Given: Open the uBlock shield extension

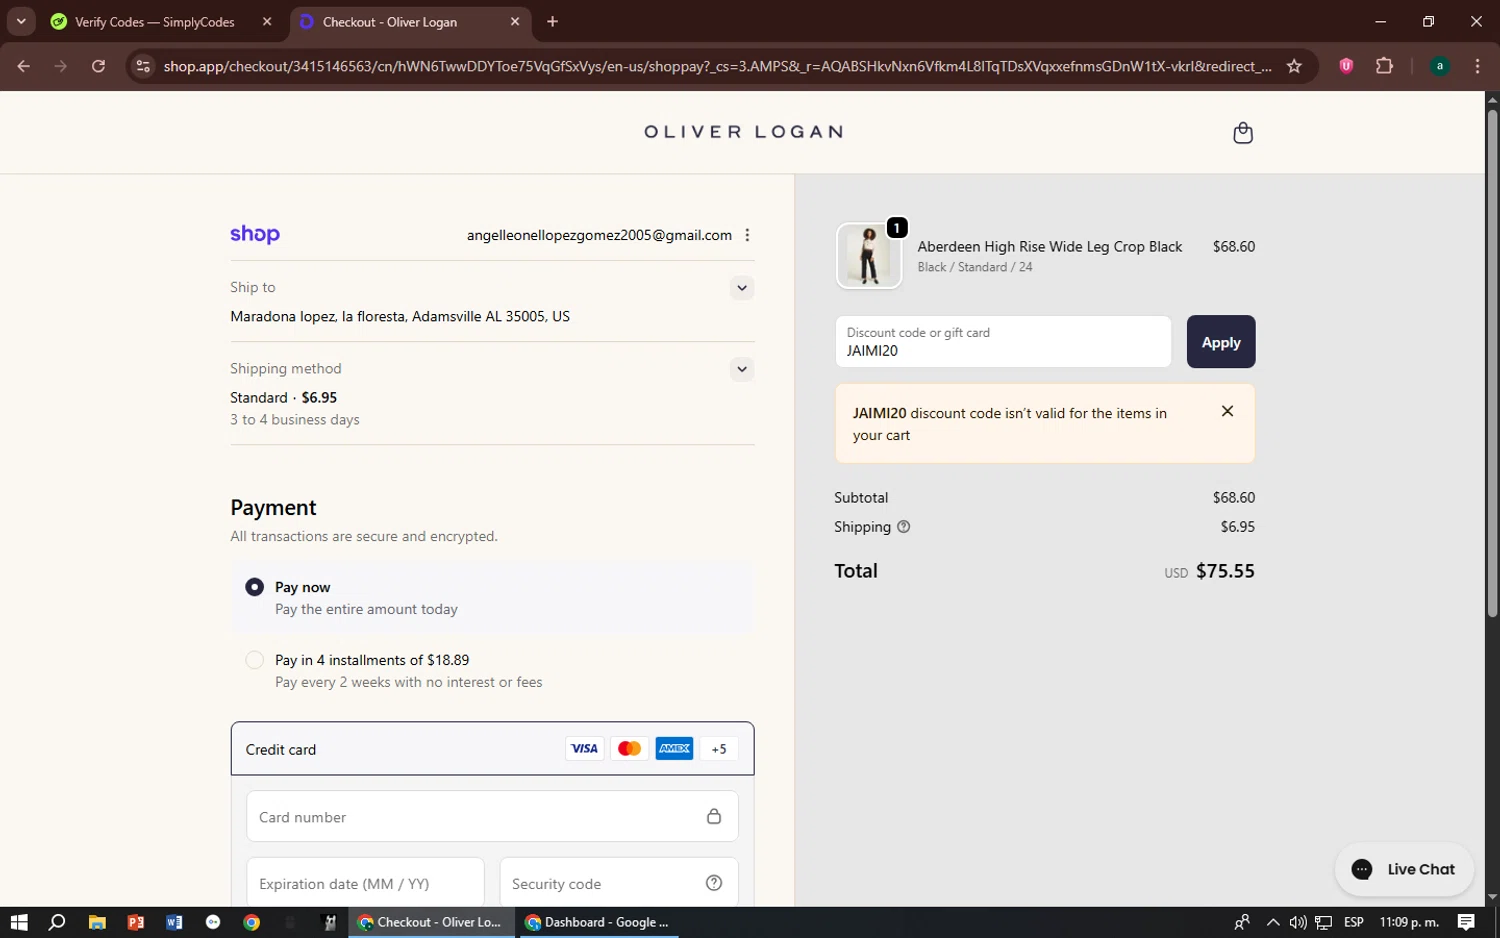Looking at the screenshot, I should point(1346,66).
